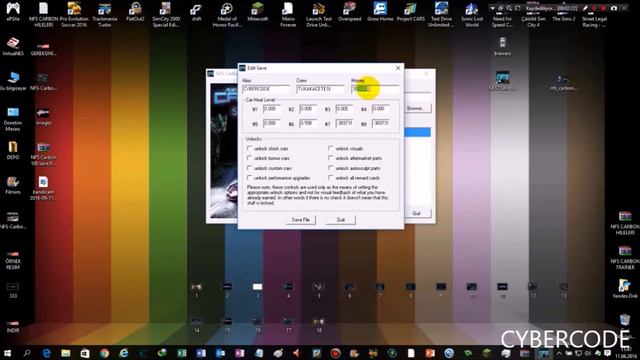This screenshot has width=640, height=360.
Task: Click the Car Heat Level #8 field
Action: coord(381,123)
